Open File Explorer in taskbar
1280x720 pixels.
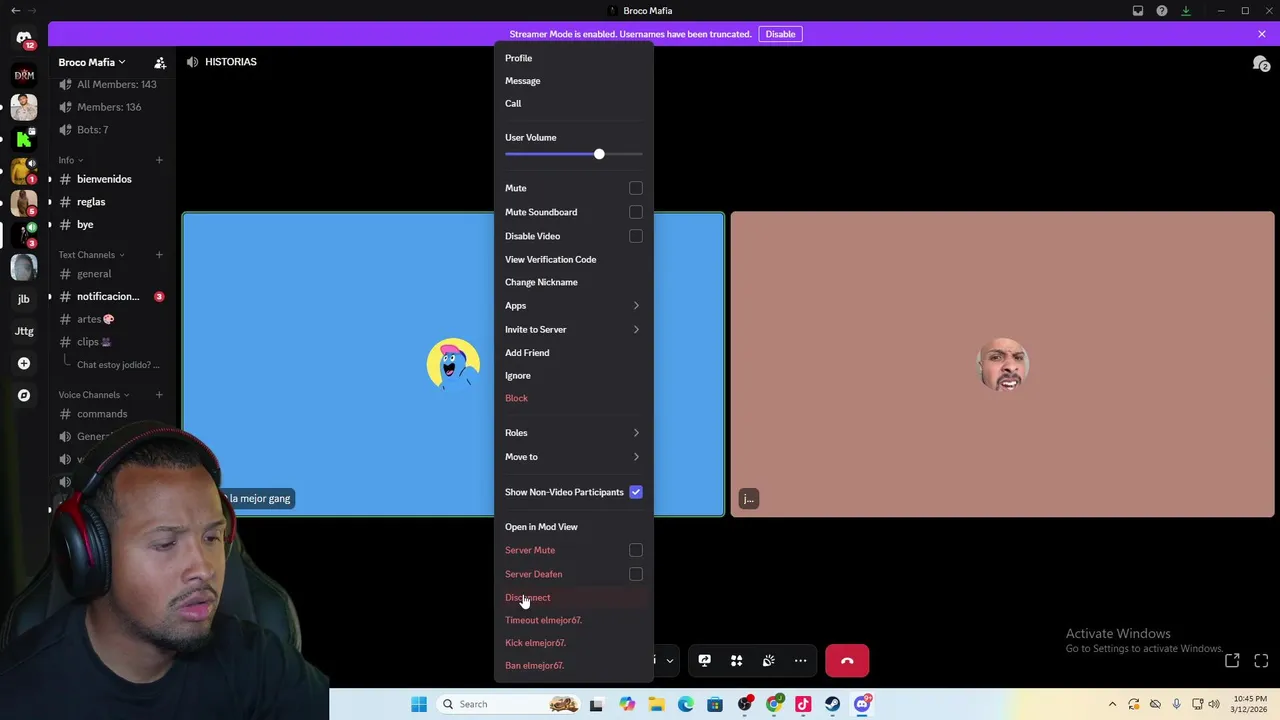pos(656,704)
